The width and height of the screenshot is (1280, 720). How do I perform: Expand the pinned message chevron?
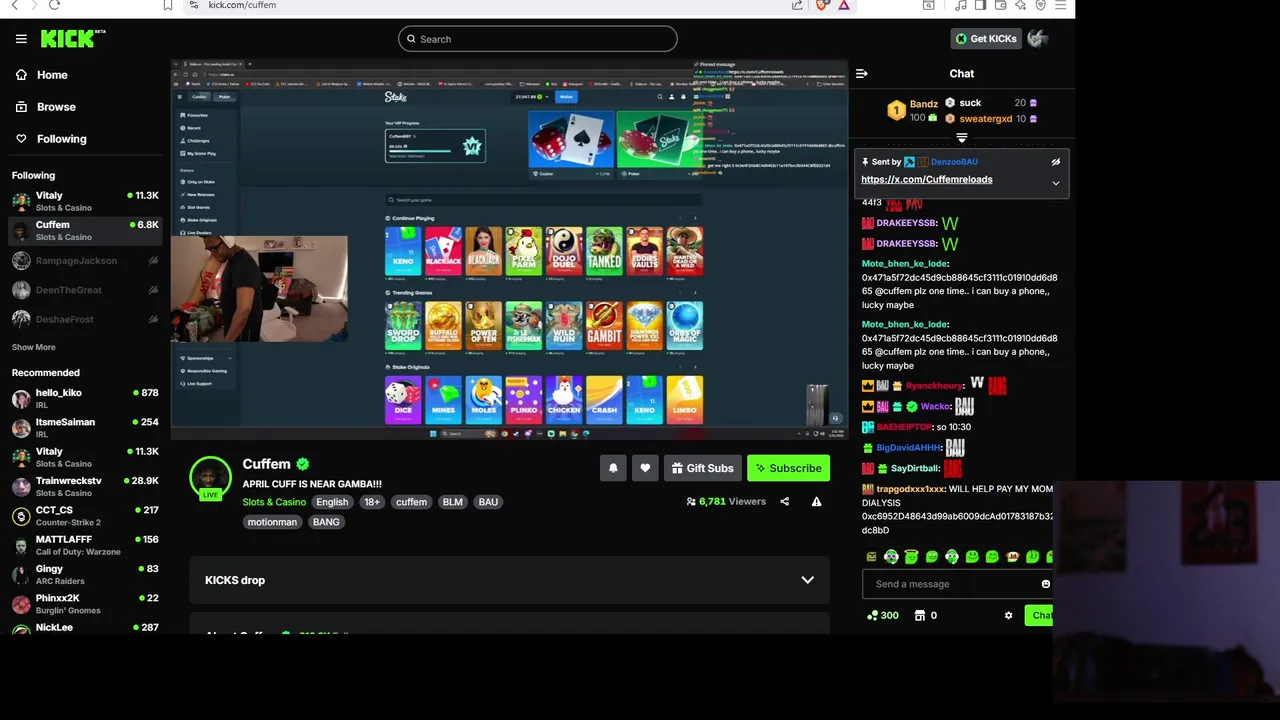pyautogui.click(x=1055, y=183)
